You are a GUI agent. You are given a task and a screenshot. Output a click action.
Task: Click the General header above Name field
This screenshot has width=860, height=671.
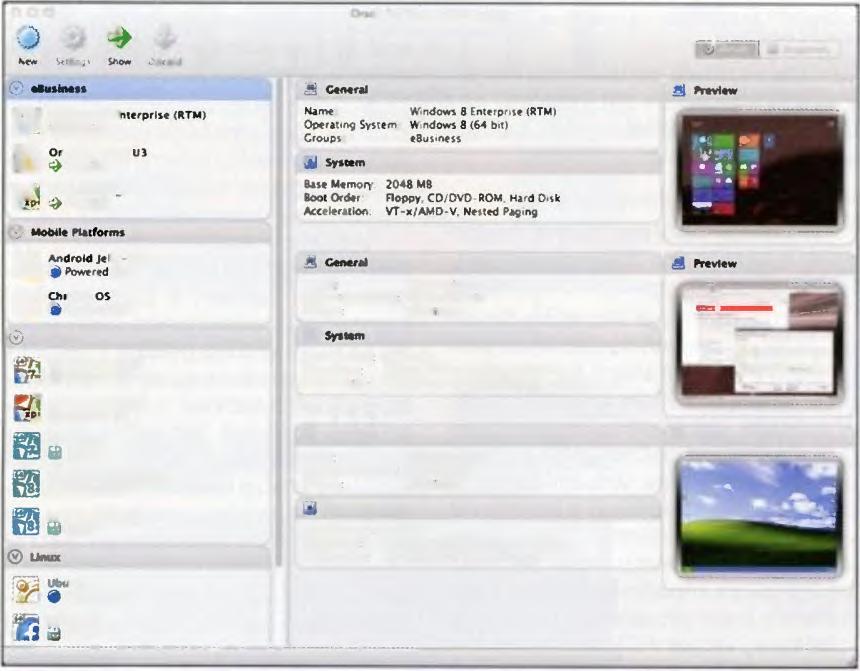[346, 89]
